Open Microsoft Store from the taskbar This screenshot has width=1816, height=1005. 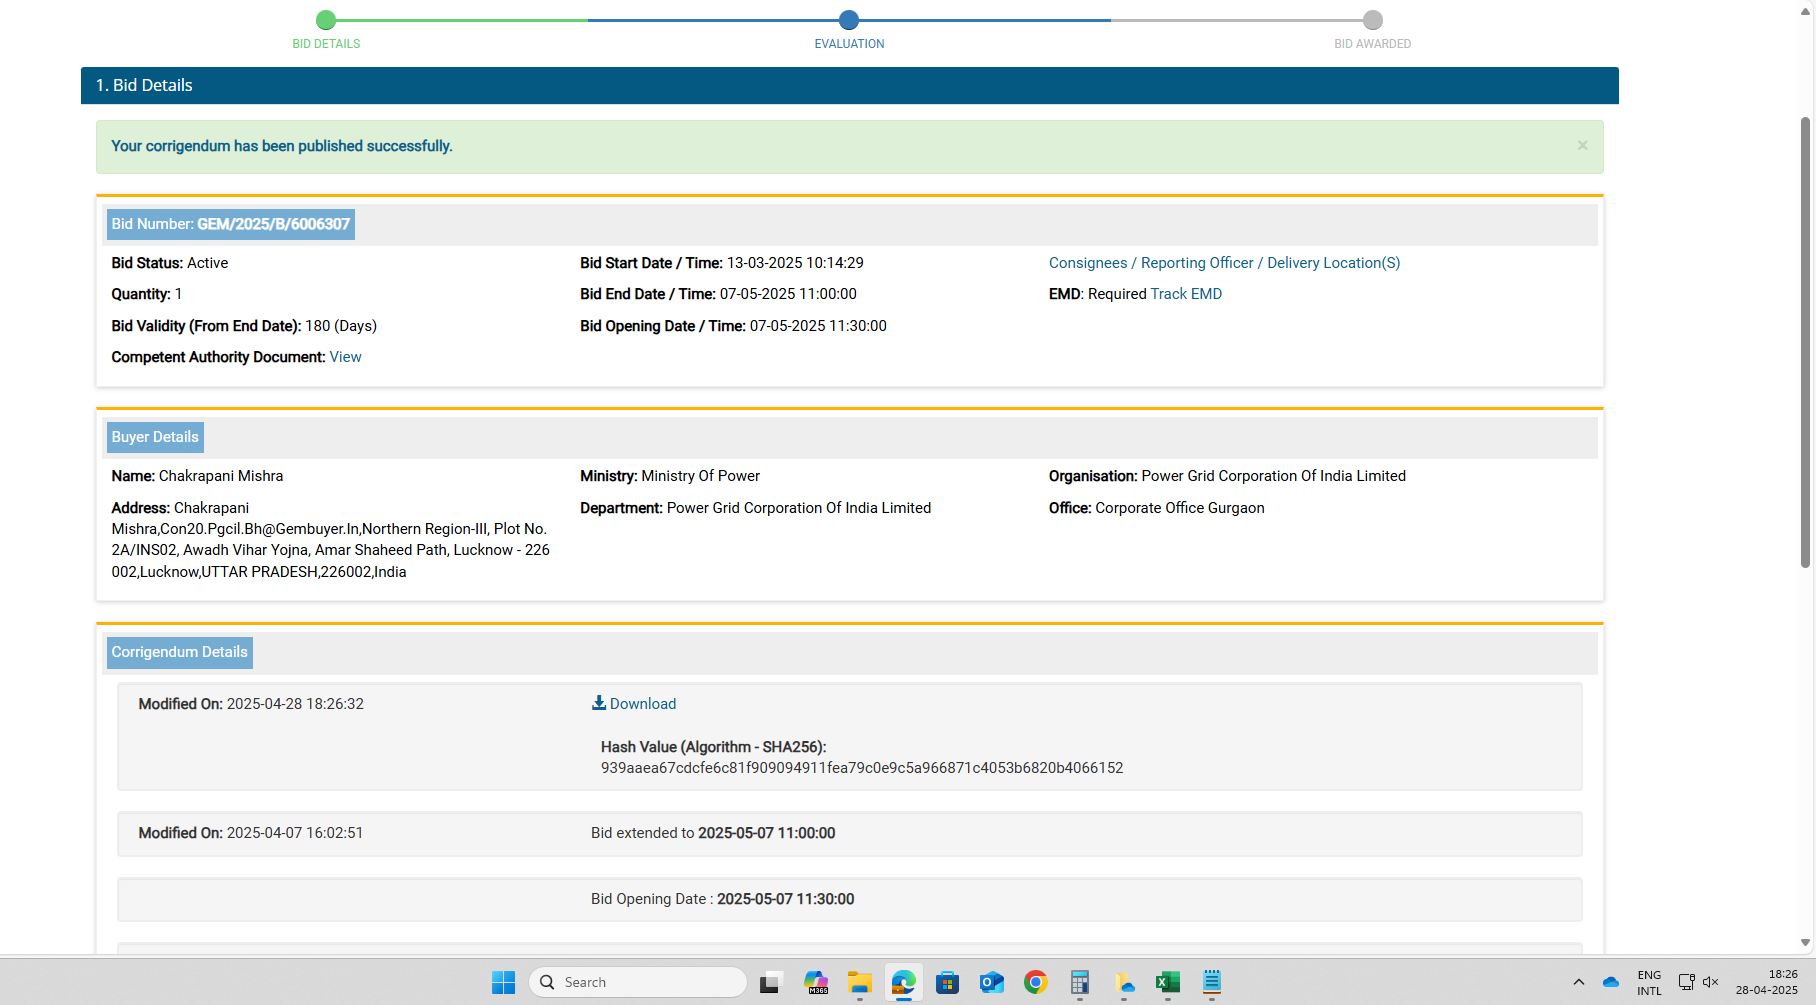(948, 982)
